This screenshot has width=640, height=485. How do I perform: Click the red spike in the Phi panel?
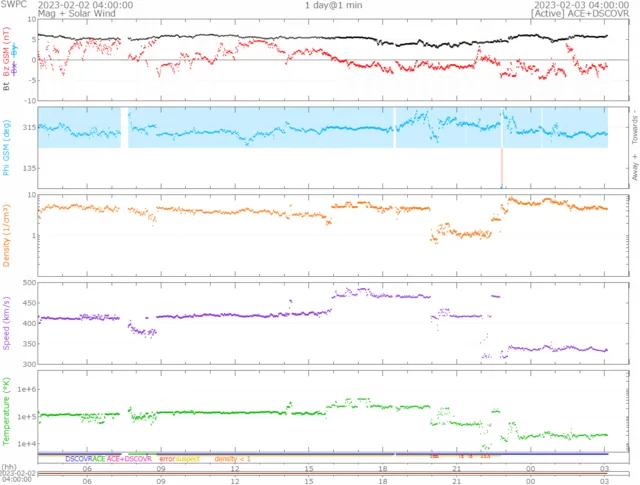[502, 170]
